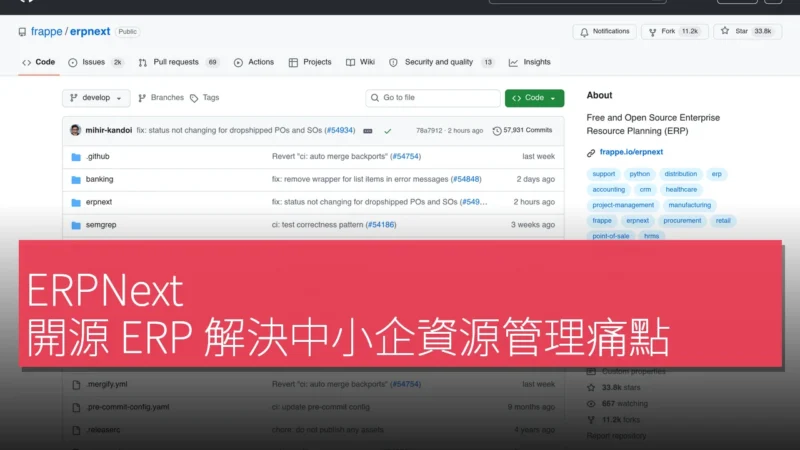
Task: Select the distribution topic tag
Action: coord(681,174)
